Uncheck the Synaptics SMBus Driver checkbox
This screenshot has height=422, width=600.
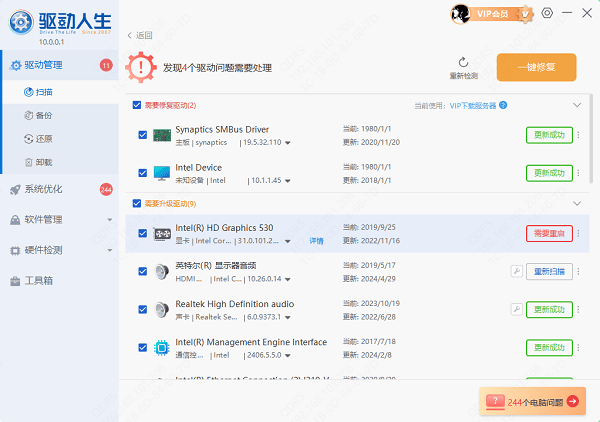[x=143, y=135]
